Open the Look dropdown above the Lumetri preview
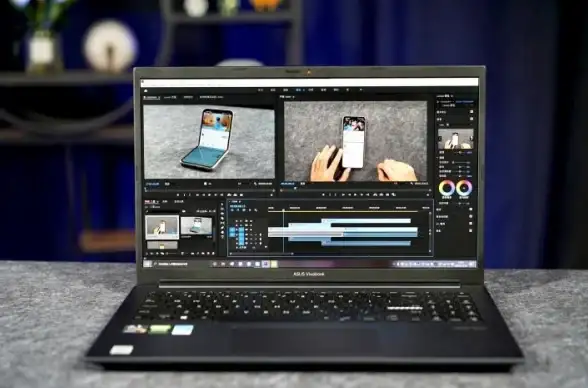Image resolution: width=588 pixels, height=388 pixels. pyautogui.click(x=456, y=125)
